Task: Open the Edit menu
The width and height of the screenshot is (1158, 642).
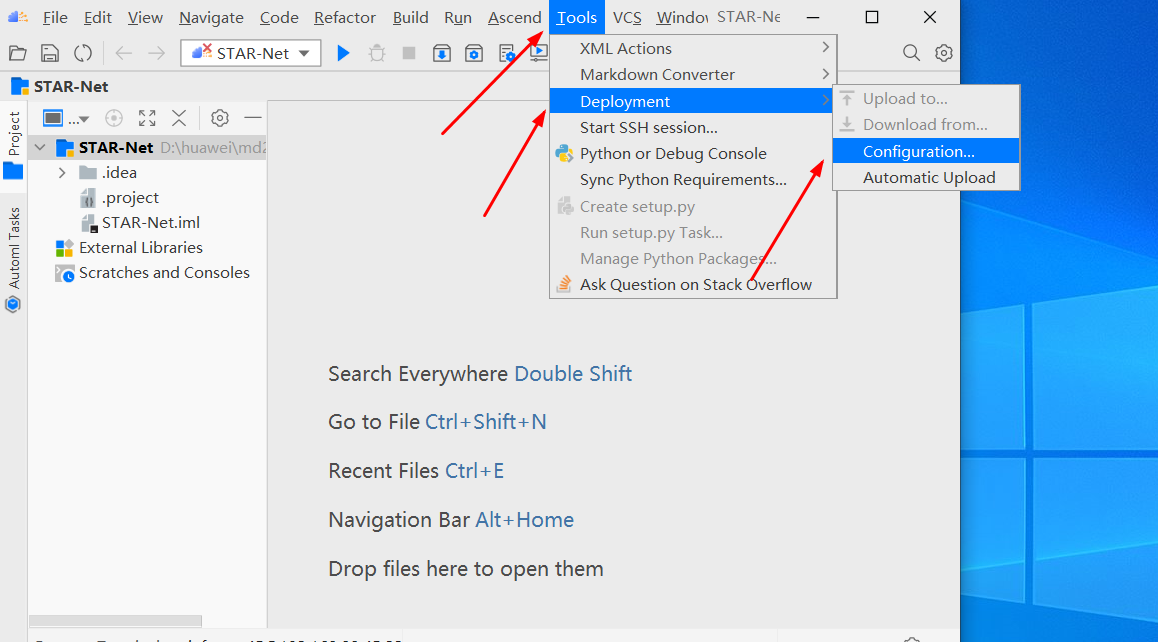Action: pos(97,17)
